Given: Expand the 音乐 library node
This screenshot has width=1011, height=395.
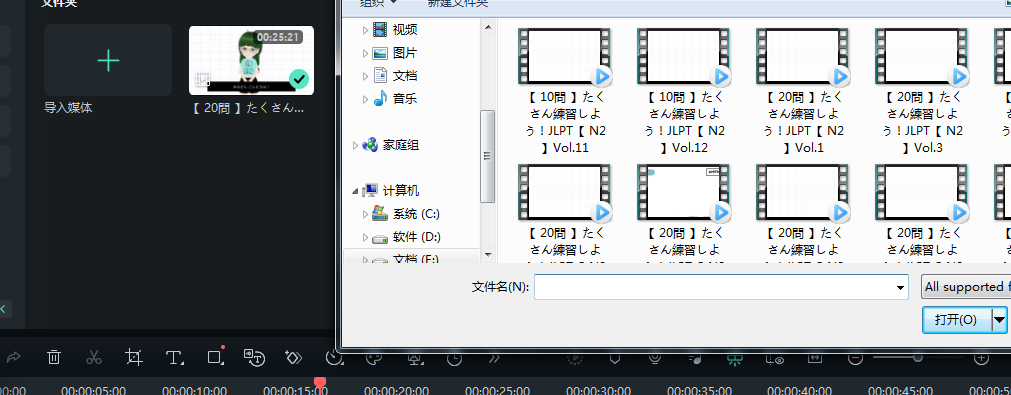Looking at the screenshot, I should pos(366,99).
